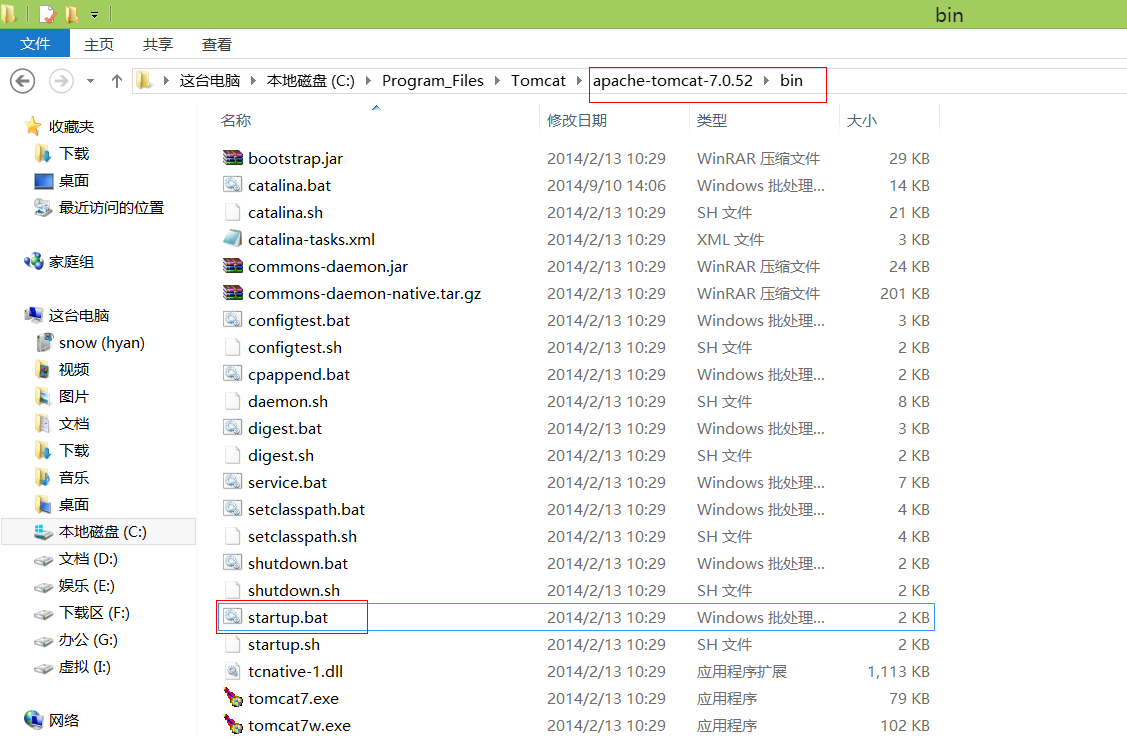Expand arrow after apache-tomcat-7.0.52 breadcrumb
Viewport: 1127px width, 737px height.
click(x=766, y=81)
